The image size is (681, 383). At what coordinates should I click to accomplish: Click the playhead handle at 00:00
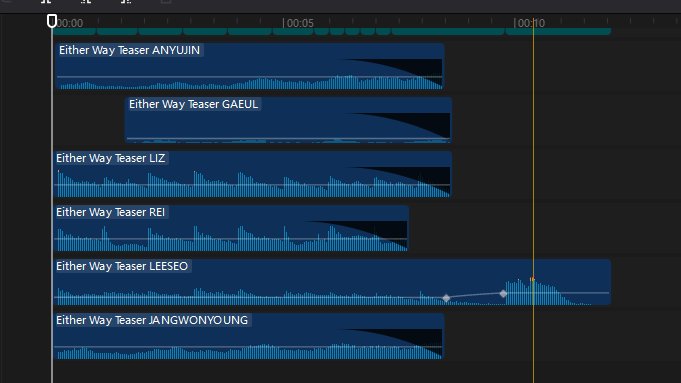(x=52, y=21)
